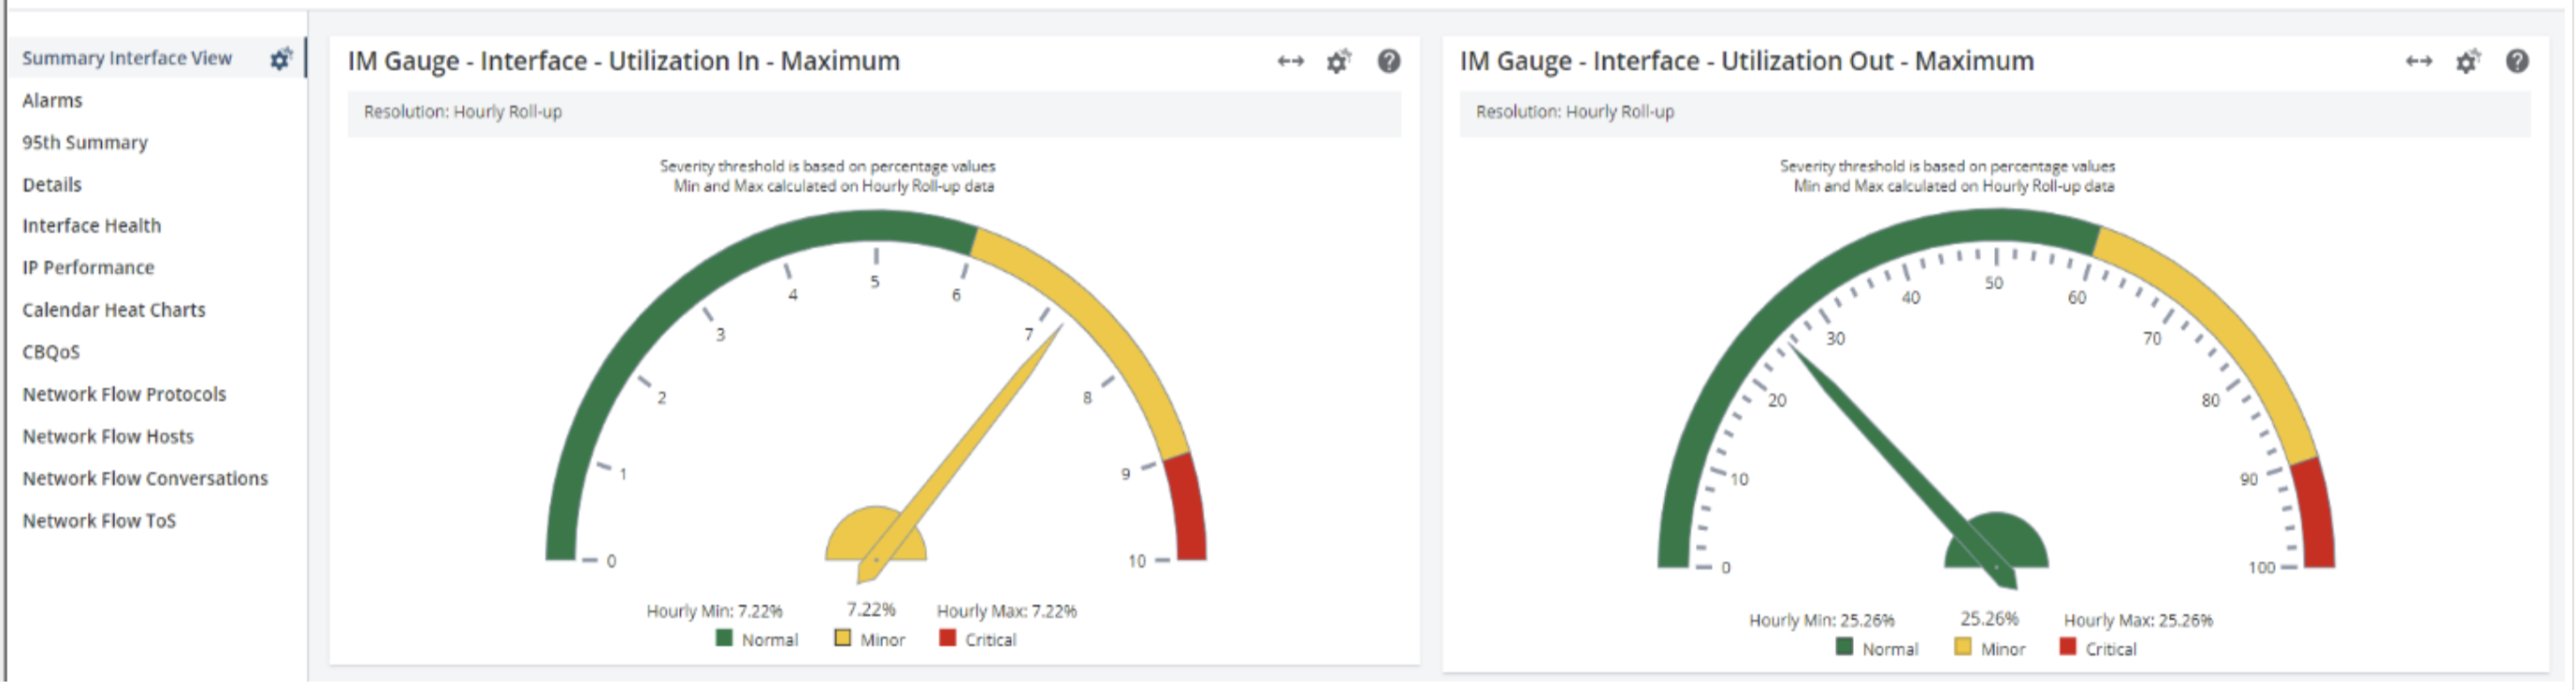The width and height of the screenshot is (2576, 690).
Task: Open CBQoS view
Action: click(51, 352)
